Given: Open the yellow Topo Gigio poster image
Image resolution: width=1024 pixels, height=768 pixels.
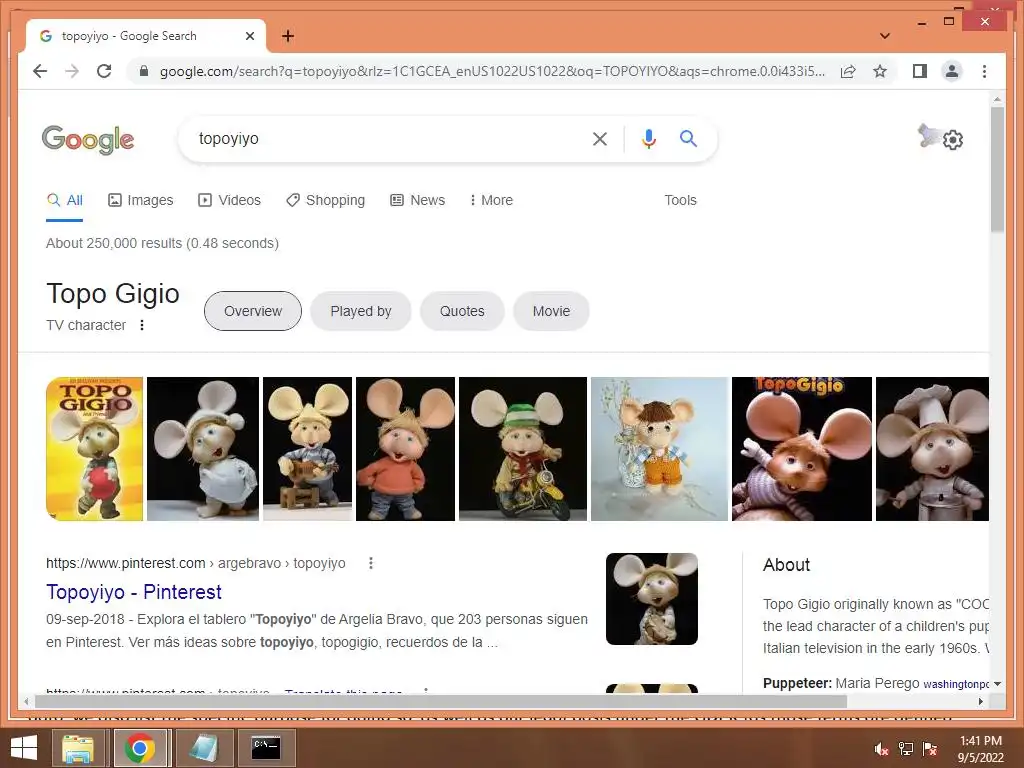Looking at the screenshot, I should tap(95, 449).
